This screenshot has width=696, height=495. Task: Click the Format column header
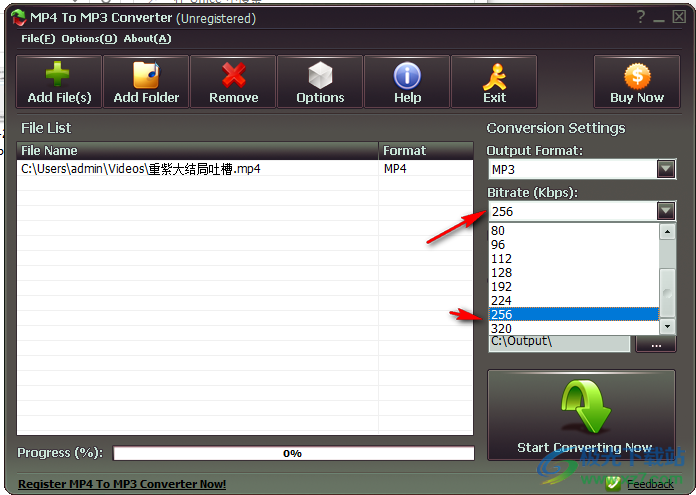tap(426, 151)
